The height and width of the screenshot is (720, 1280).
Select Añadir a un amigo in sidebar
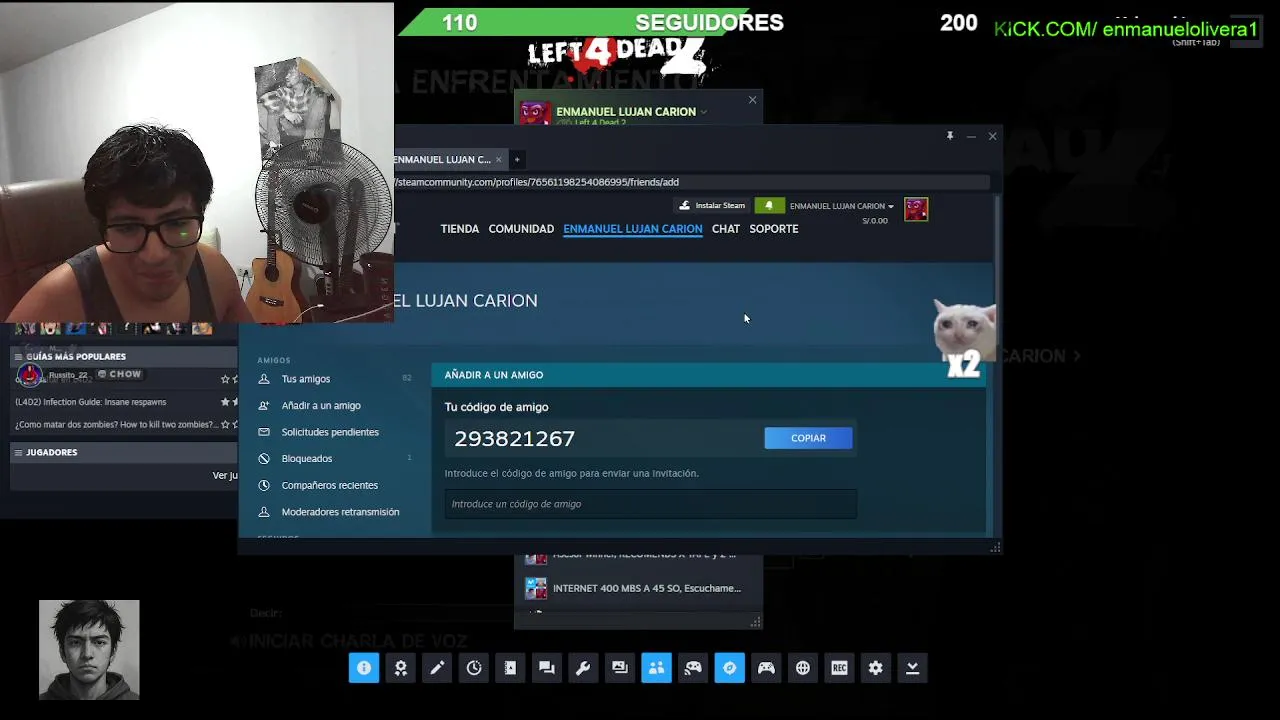(321, 406)
